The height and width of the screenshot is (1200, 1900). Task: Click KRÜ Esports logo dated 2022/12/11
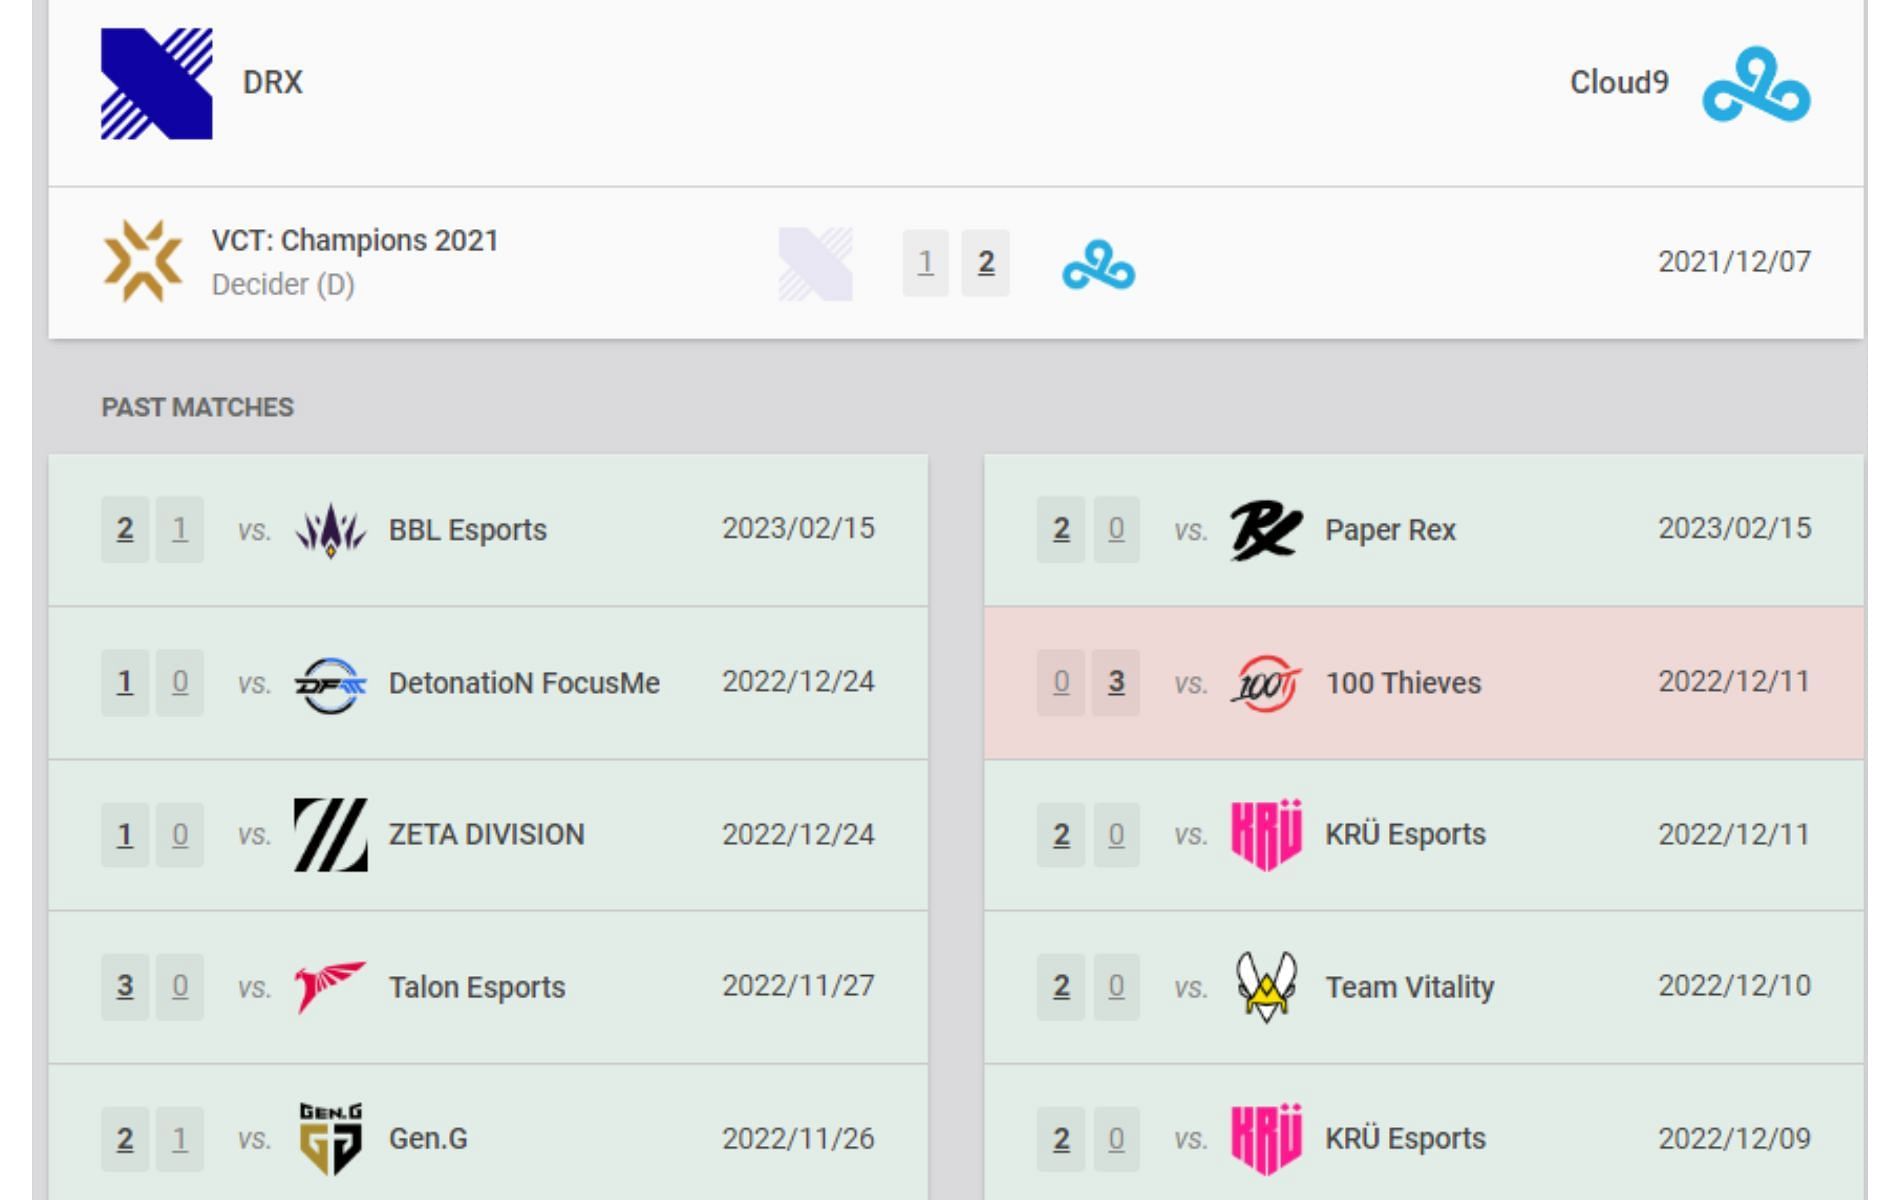click(x=1266, y=835)
